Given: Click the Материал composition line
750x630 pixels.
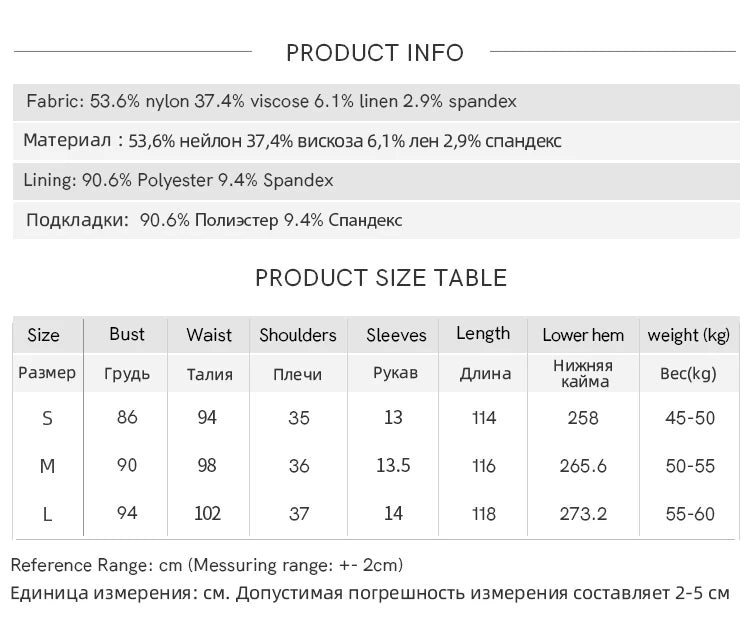Looking at the screenshot, I should pos(376,141).
